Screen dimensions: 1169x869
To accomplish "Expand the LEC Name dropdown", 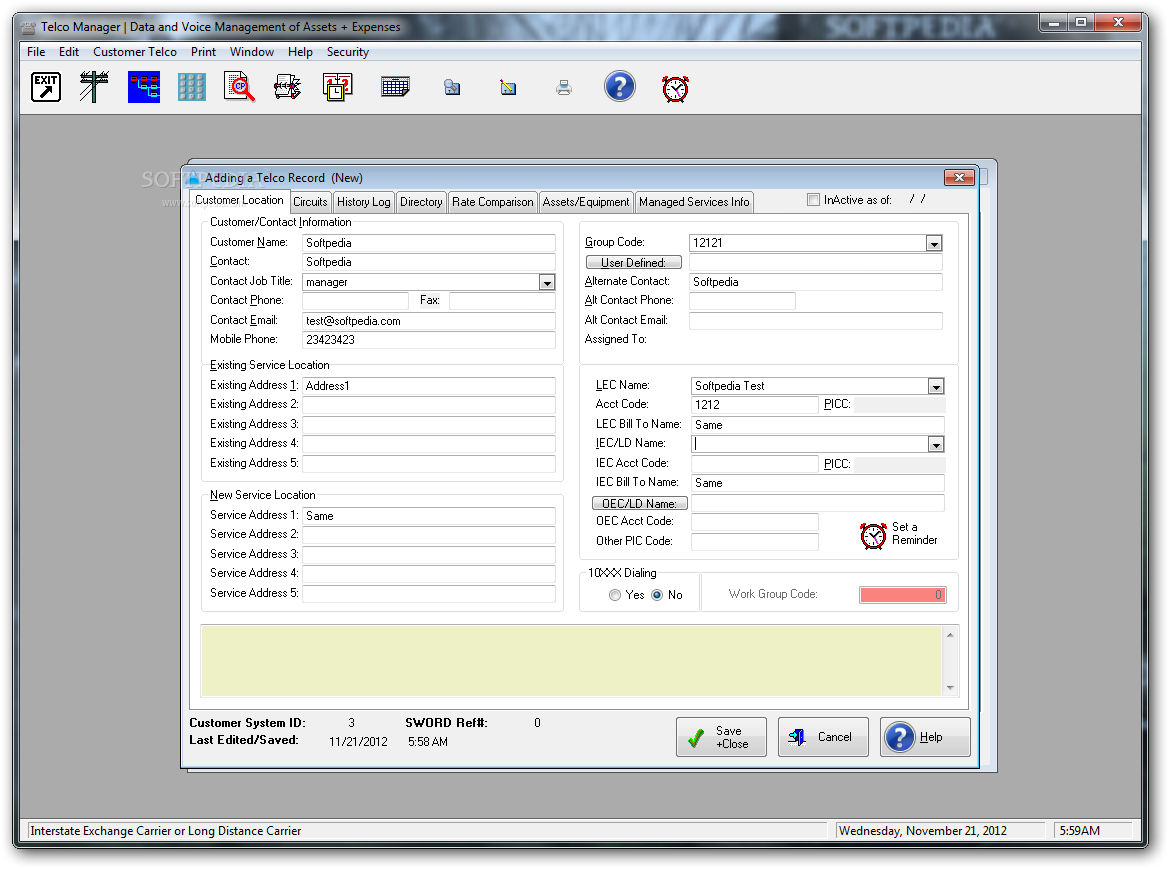I will [x=936, y=386].
